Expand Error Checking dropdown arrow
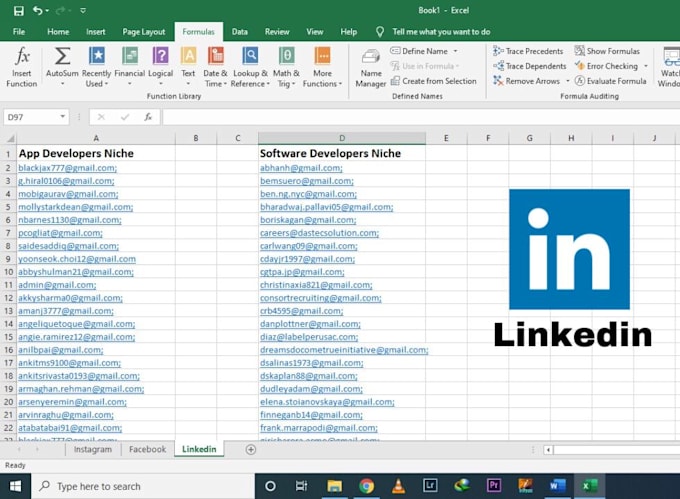This screenshot has height=499, width=680. click(646, 66)
